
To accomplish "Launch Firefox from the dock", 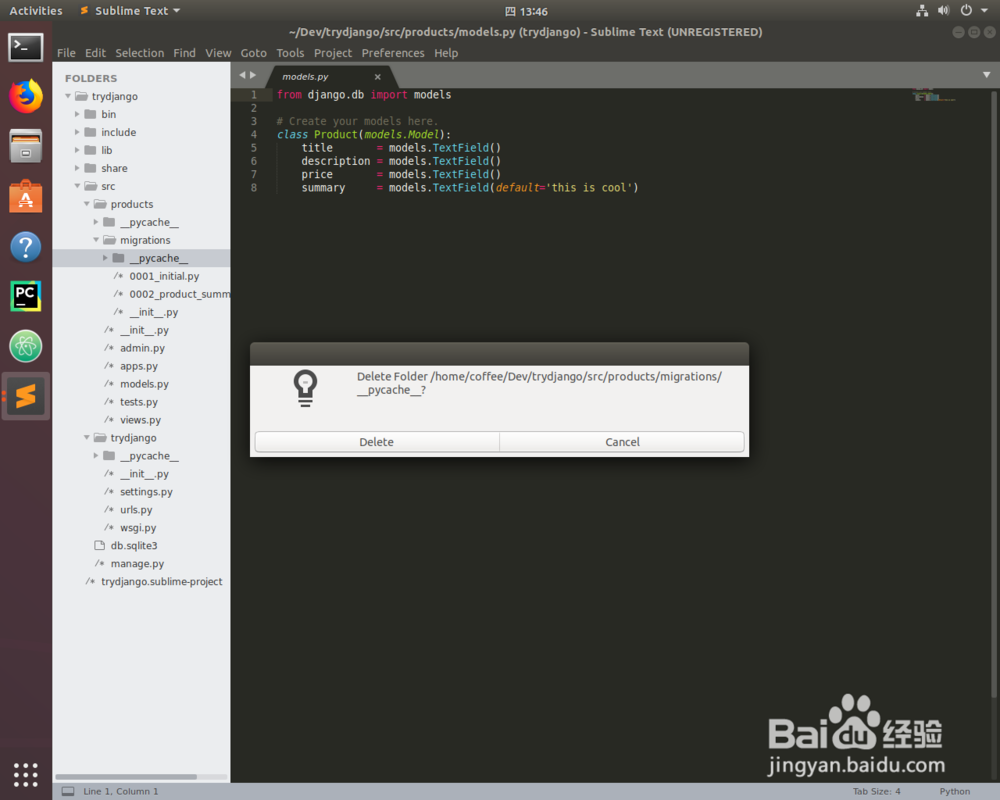I will pos(26,96).
